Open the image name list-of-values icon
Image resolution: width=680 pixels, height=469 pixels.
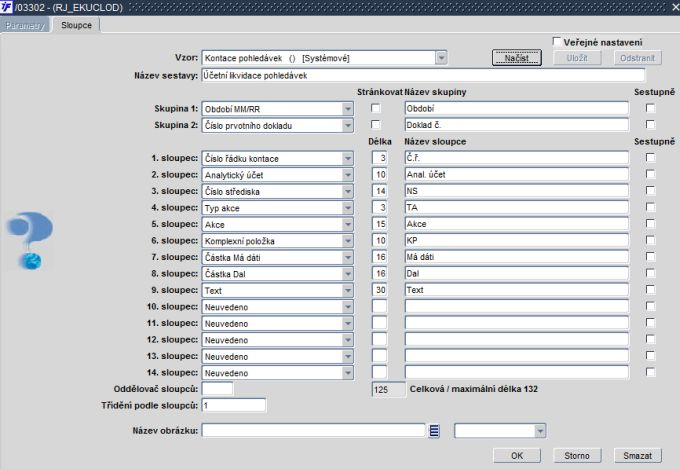coord(434,431)
